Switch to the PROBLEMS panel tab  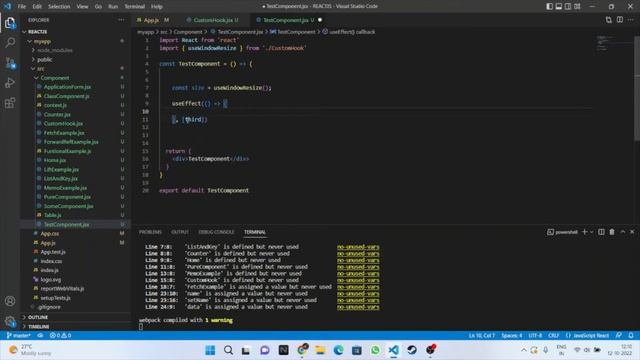150,232
